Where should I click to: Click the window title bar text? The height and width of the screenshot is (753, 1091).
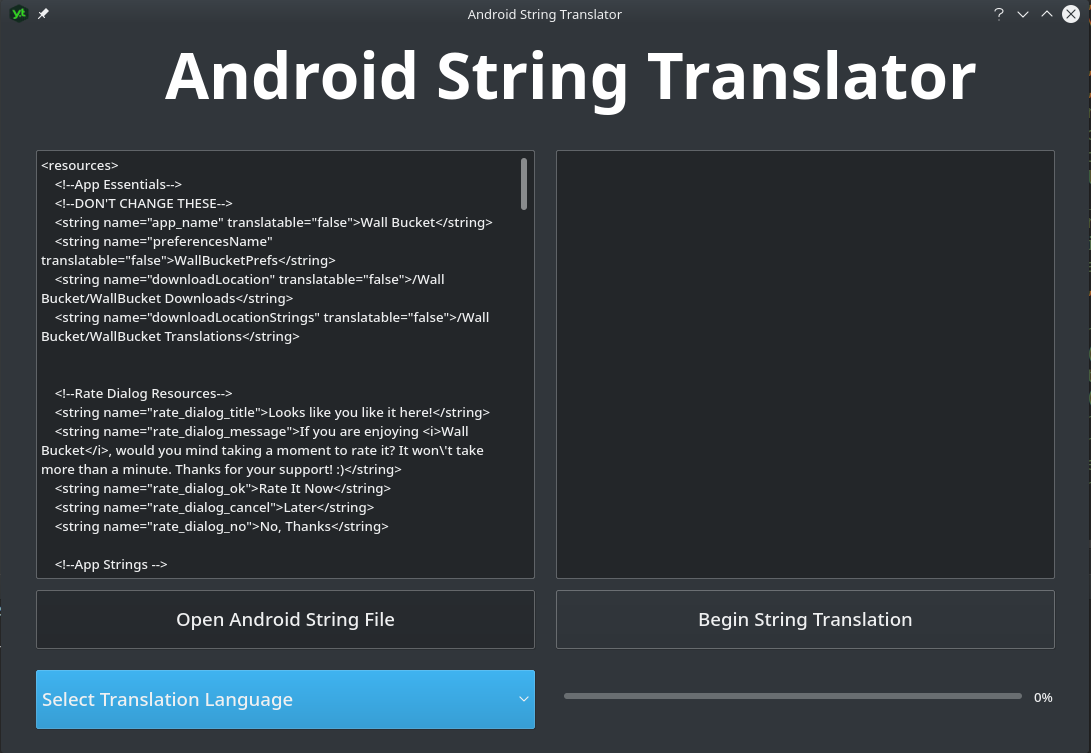545,14
